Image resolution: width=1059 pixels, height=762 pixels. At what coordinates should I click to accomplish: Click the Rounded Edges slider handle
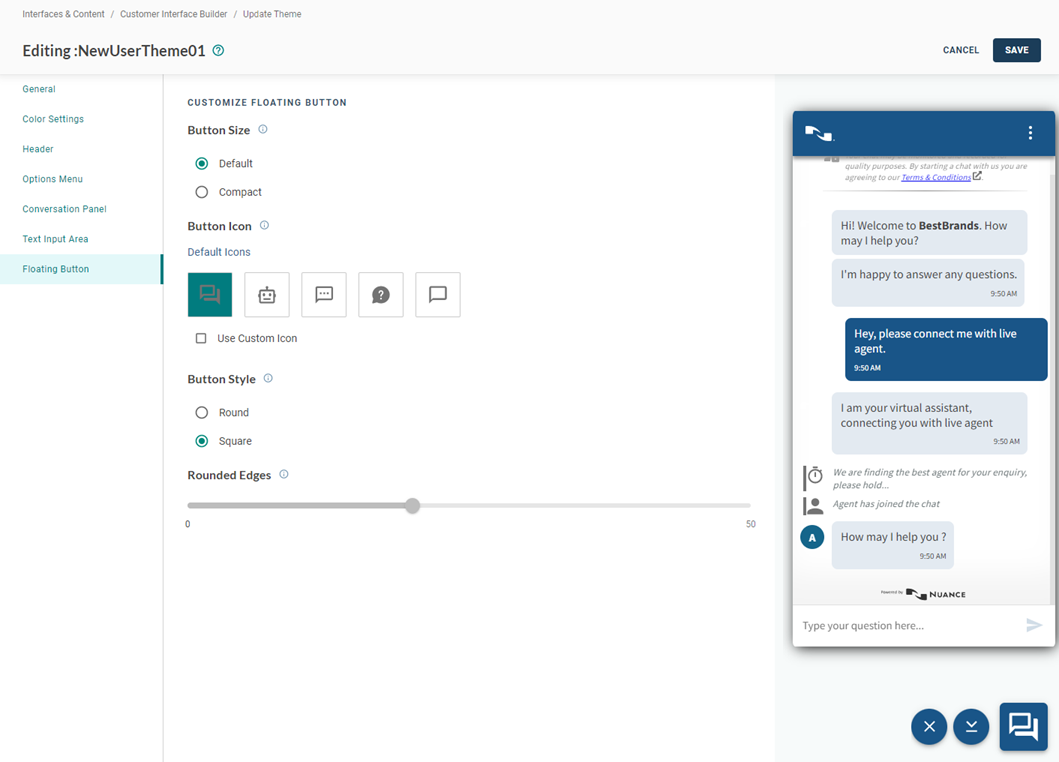(x=412, y=506)
